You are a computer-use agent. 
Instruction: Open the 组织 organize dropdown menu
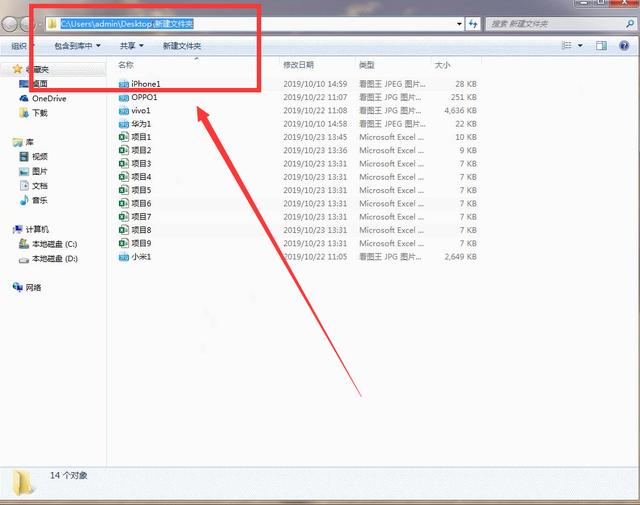22,46
